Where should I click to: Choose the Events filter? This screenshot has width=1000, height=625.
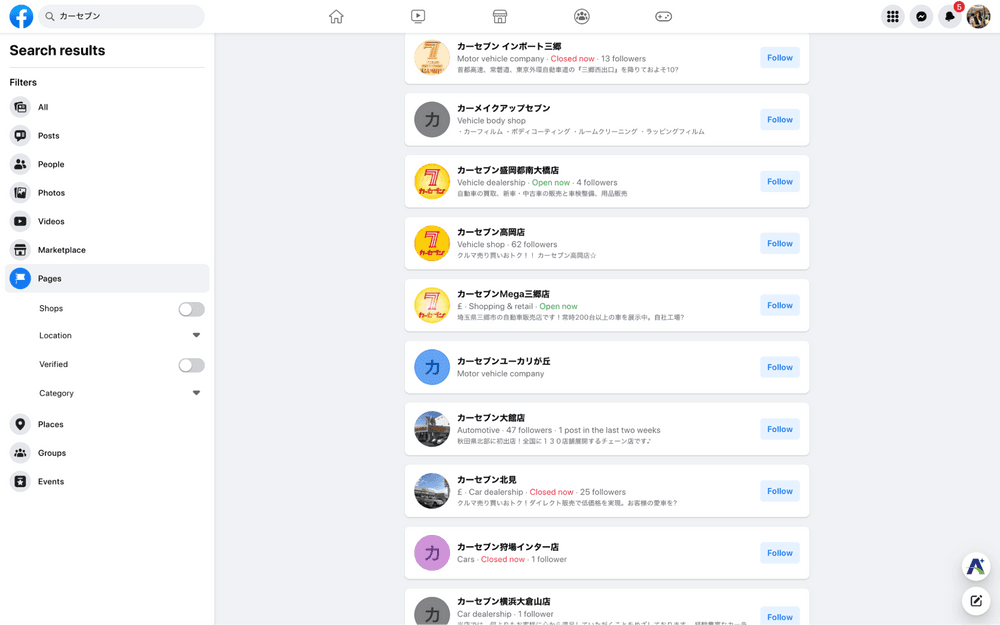[50, 482]
